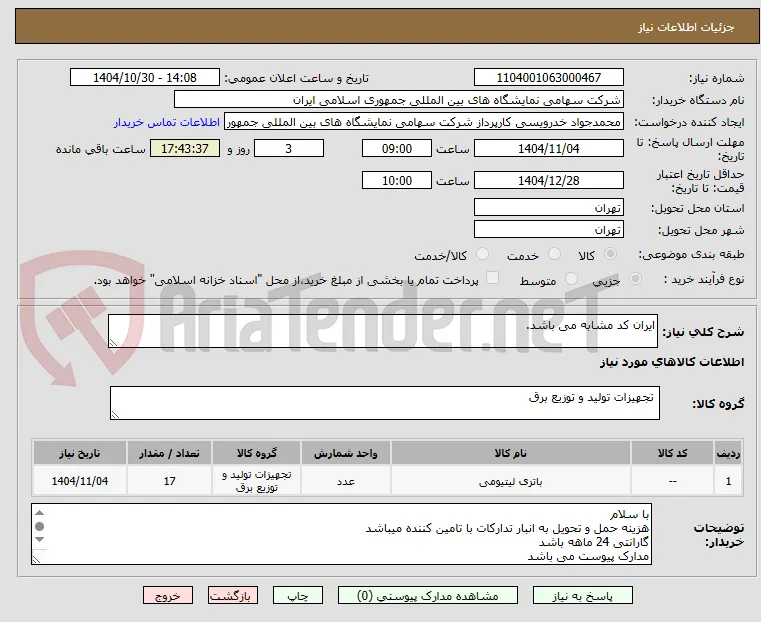
Task: Click the تاریخ نیاز column header
Action: 80,453
